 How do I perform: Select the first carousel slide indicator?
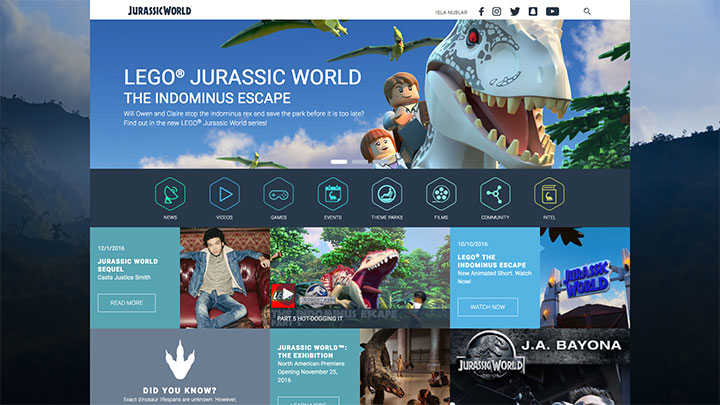pos(339,161)
